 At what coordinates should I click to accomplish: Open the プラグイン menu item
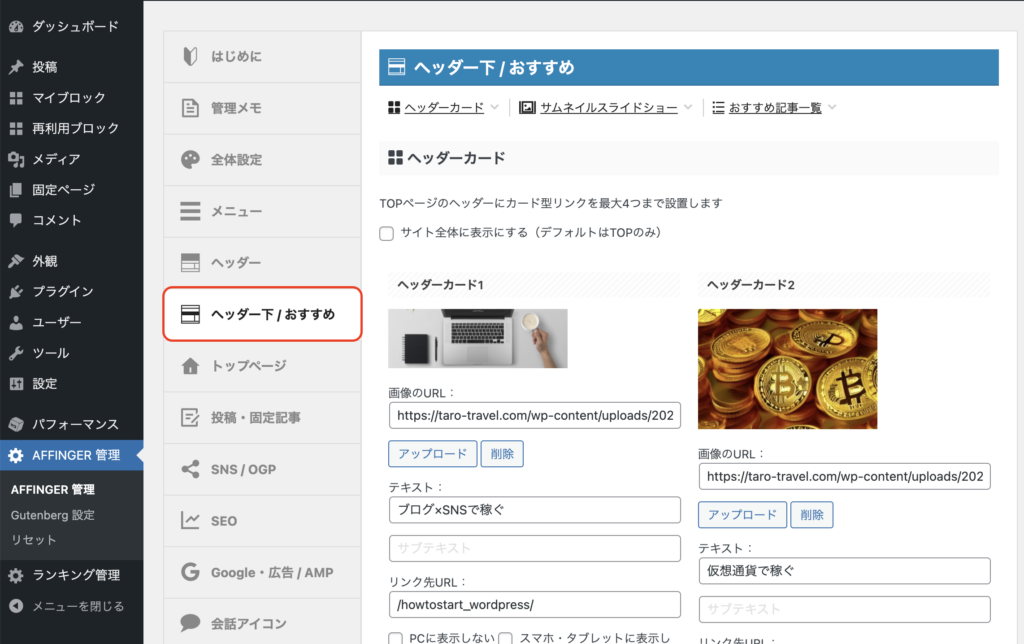tap(72, 291)
